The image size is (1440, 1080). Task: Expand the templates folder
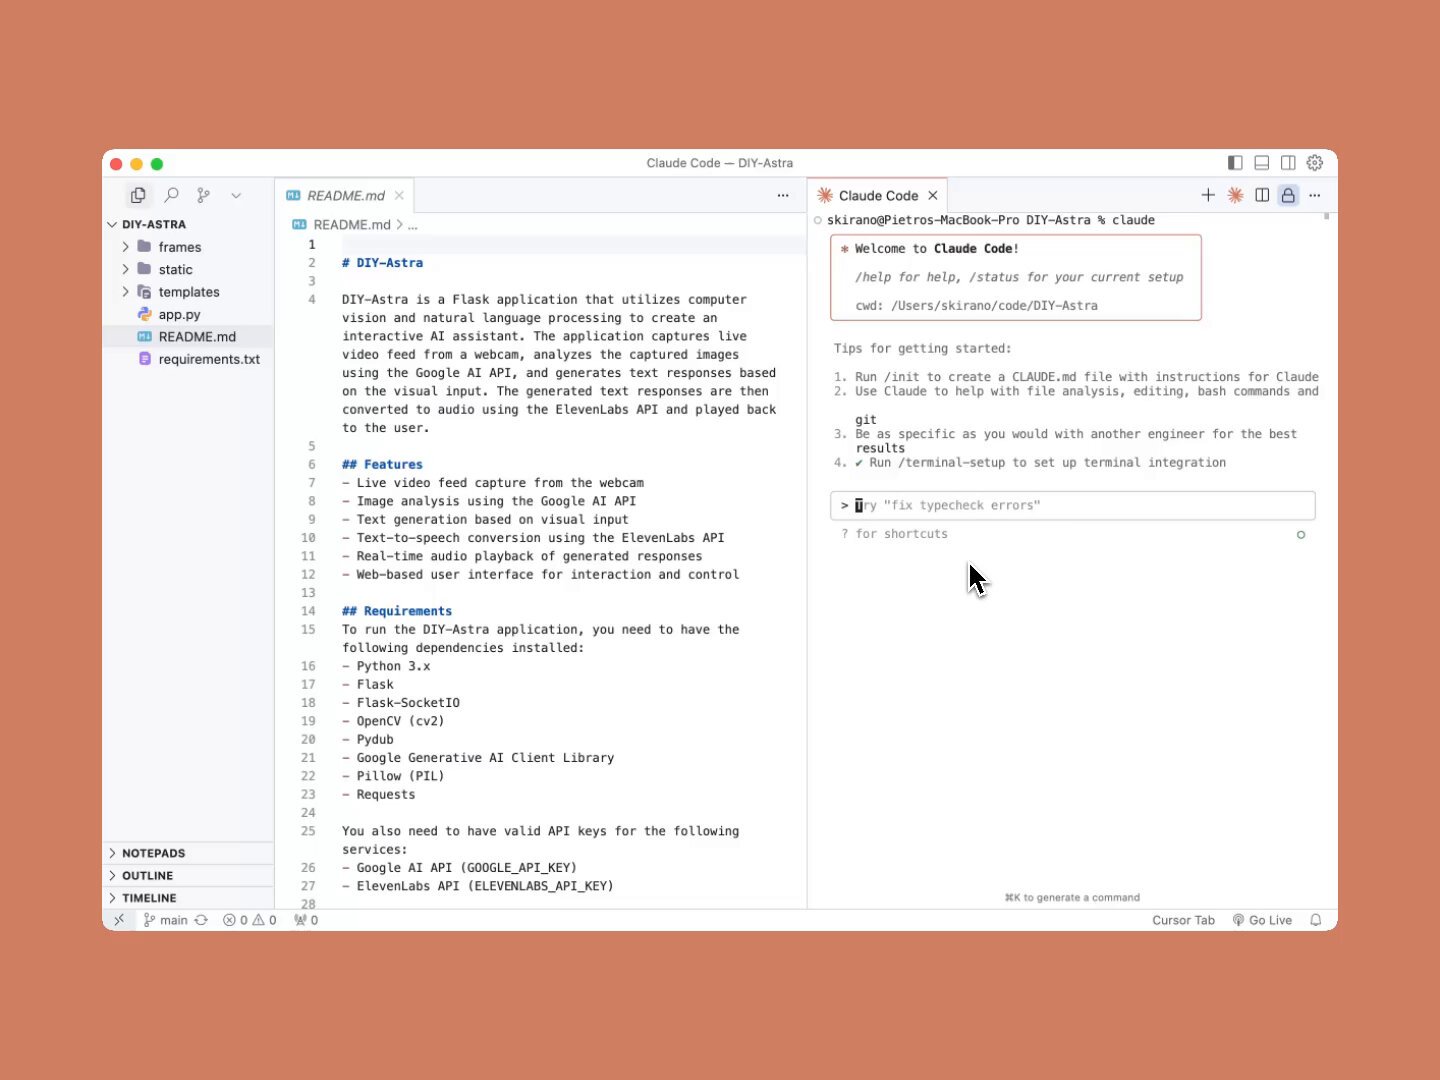pyautogui.click(x=188, y=292)
